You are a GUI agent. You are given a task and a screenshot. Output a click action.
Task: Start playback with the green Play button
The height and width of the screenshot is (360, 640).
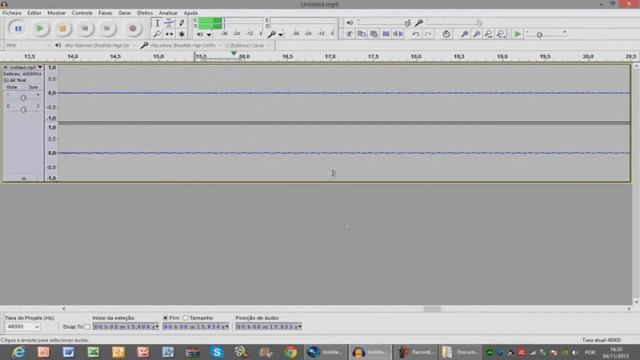point(40,29)
